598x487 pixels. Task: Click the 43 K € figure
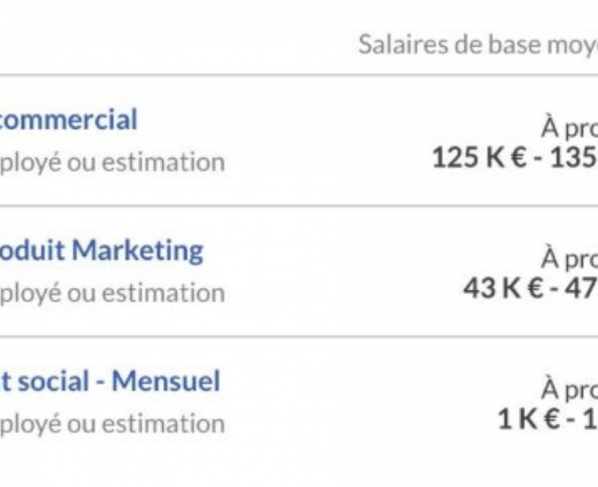(x=503, y=288)
